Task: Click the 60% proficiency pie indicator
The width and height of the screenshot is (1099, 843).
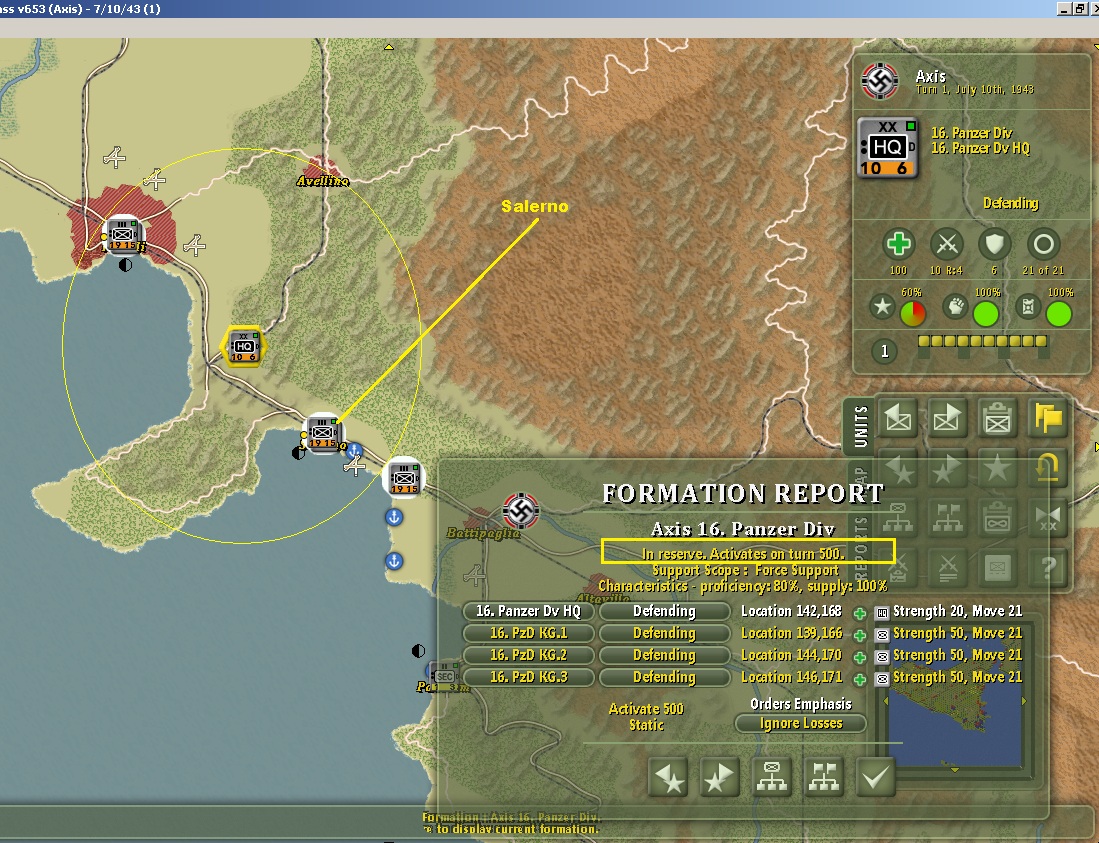Action: (913, 314)
